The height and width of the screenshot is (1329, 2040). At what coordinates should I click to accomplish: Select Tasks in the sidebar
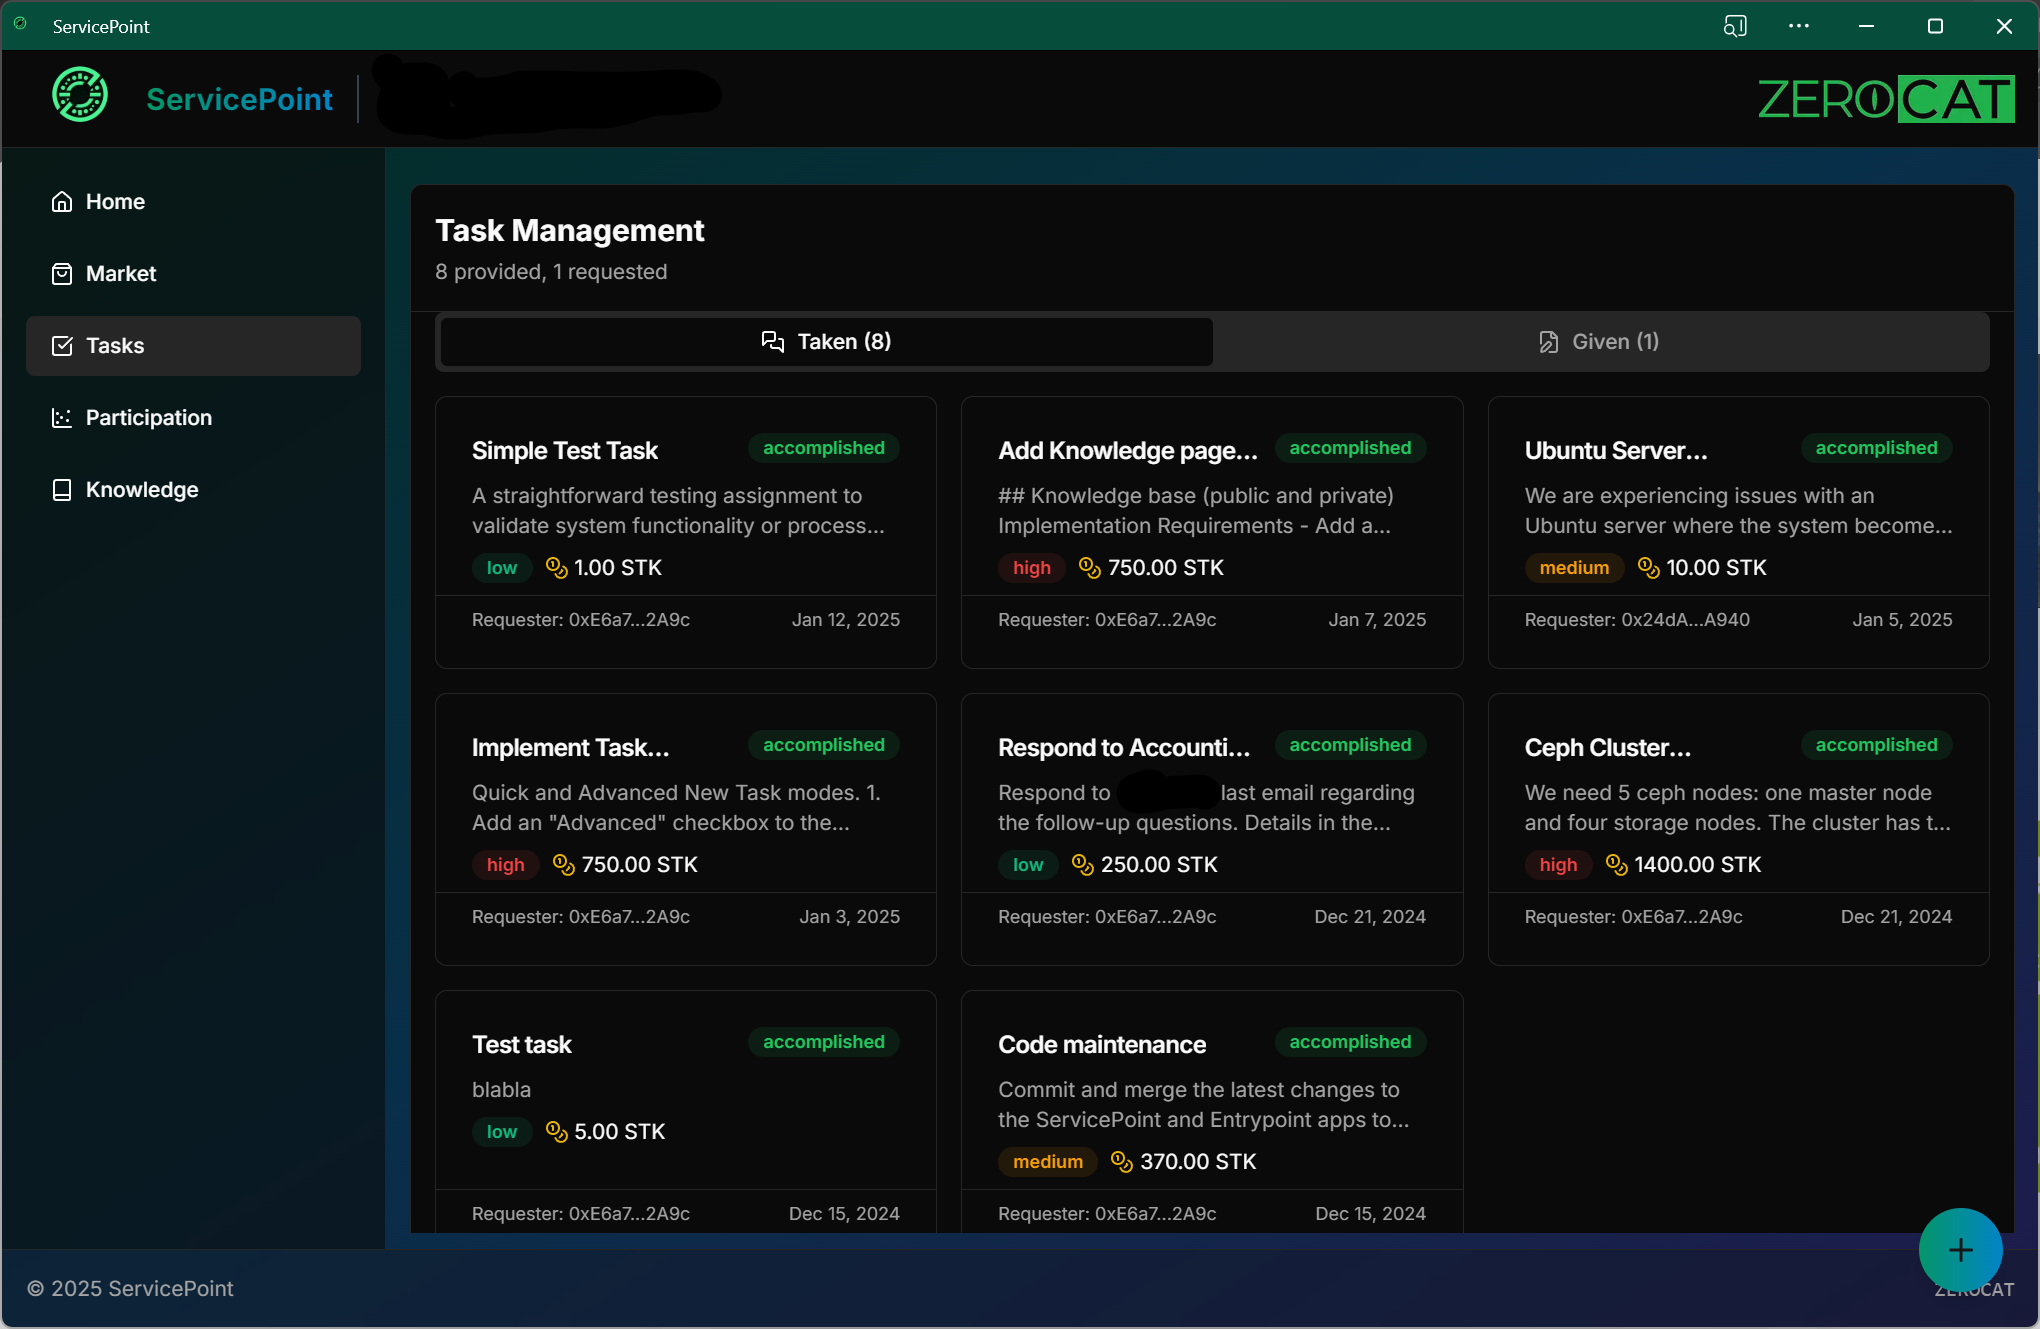(193, 346)
